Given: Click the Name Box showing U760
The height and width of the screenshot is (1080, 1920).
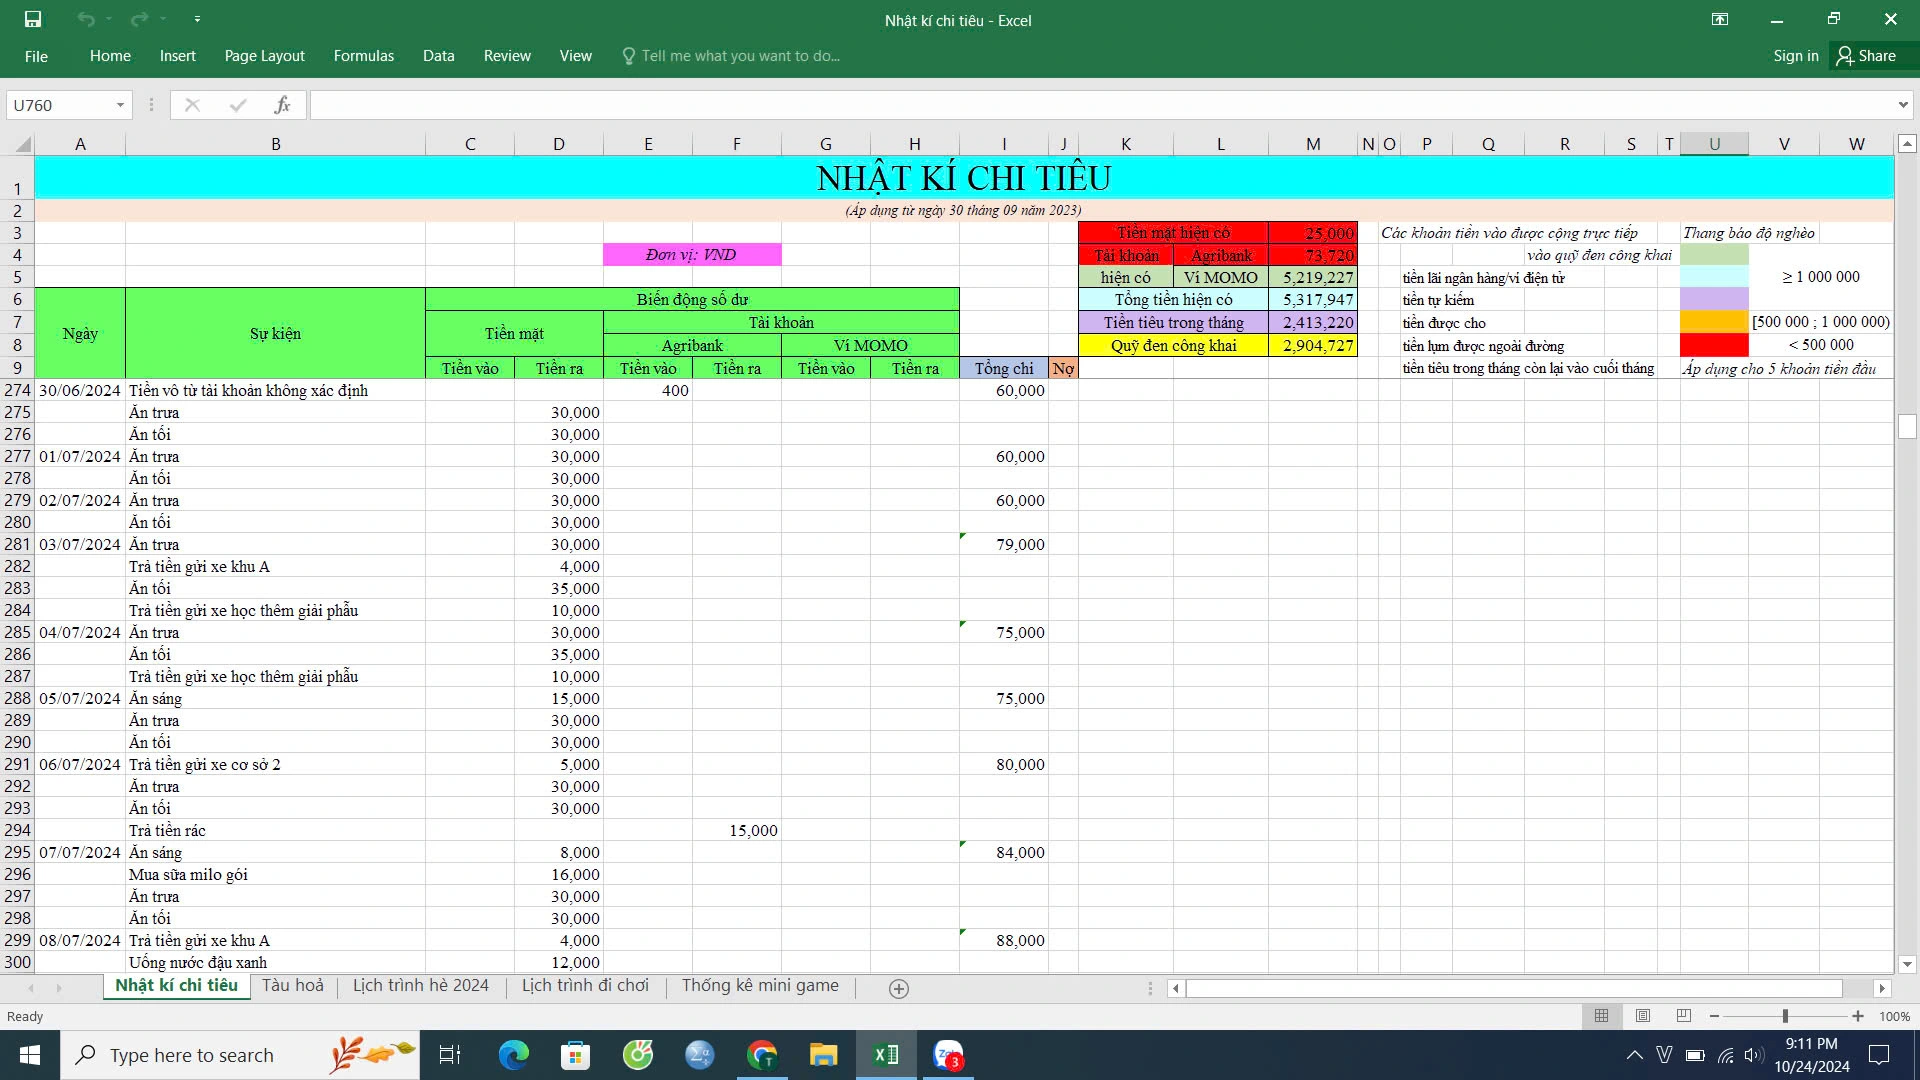Looking at the screenshot, I should 60,105.
